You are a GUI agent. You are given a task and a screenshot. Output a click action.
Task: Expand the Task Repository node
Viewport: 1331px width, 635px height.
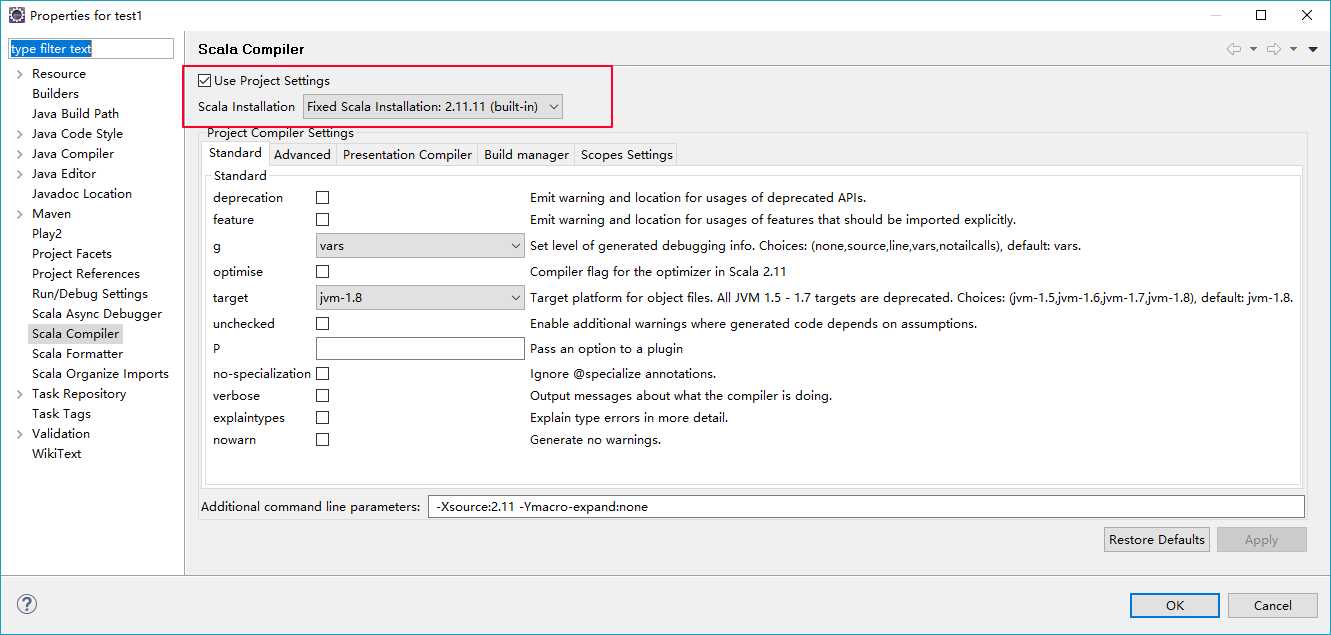[19, 394]
